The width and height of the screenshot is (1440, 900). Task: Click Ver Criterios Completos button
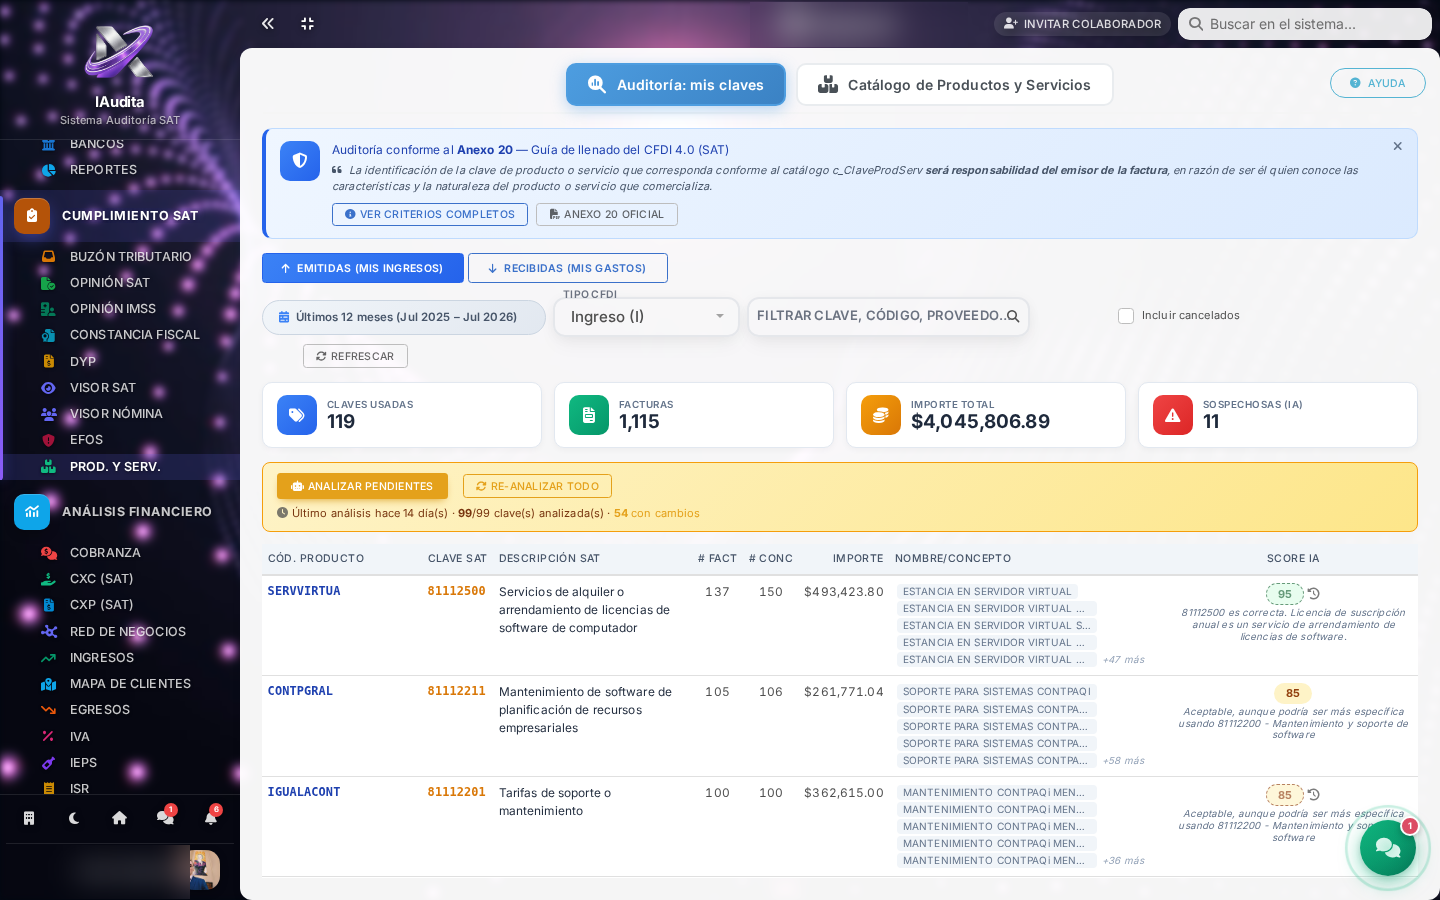tap(430, 214)
